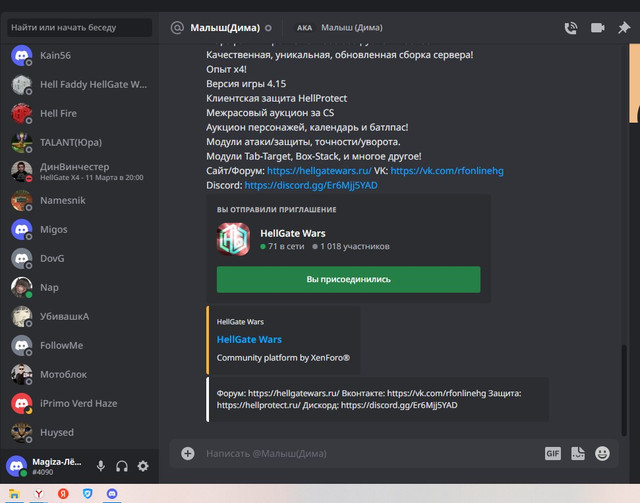Image resolution: width=640 pixels, height=503 pixels.
Task: Click the Discord icon in the taskbar
Action: (112, 494)
